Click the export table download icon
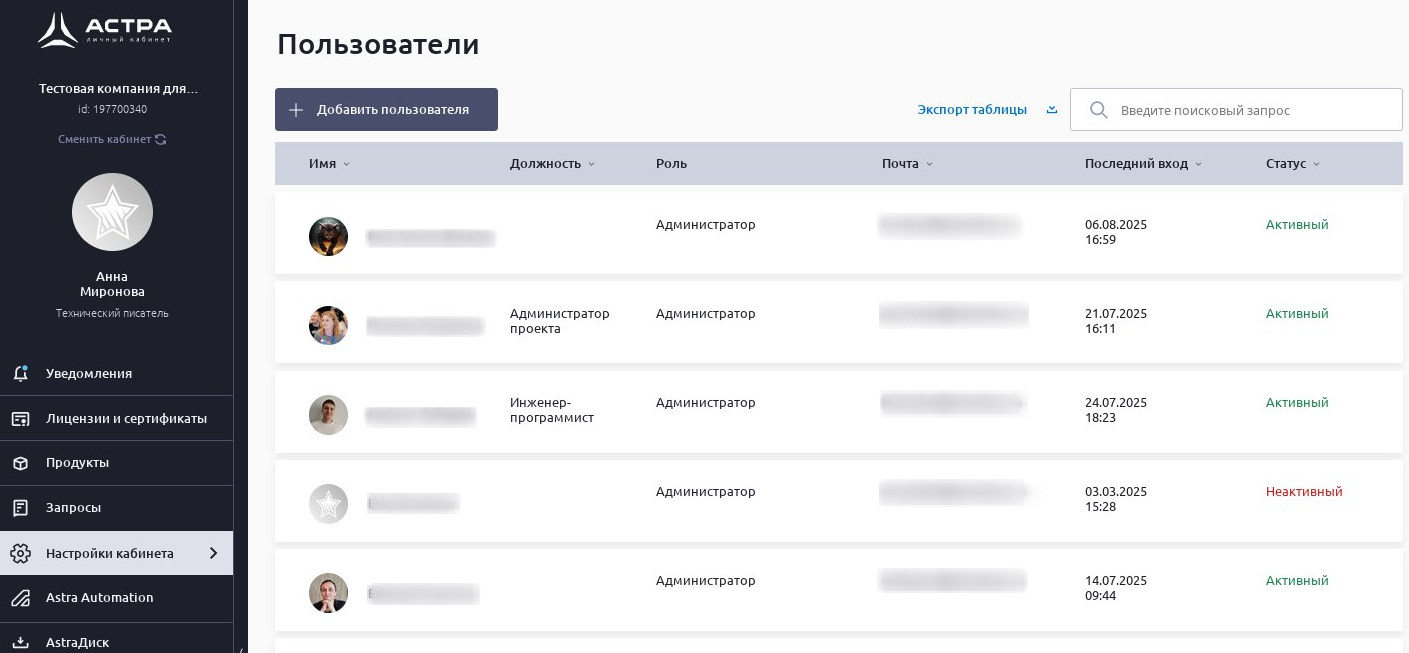Screen dimensions: 1409x653 pyautogui.click(x=1052, y=110)
